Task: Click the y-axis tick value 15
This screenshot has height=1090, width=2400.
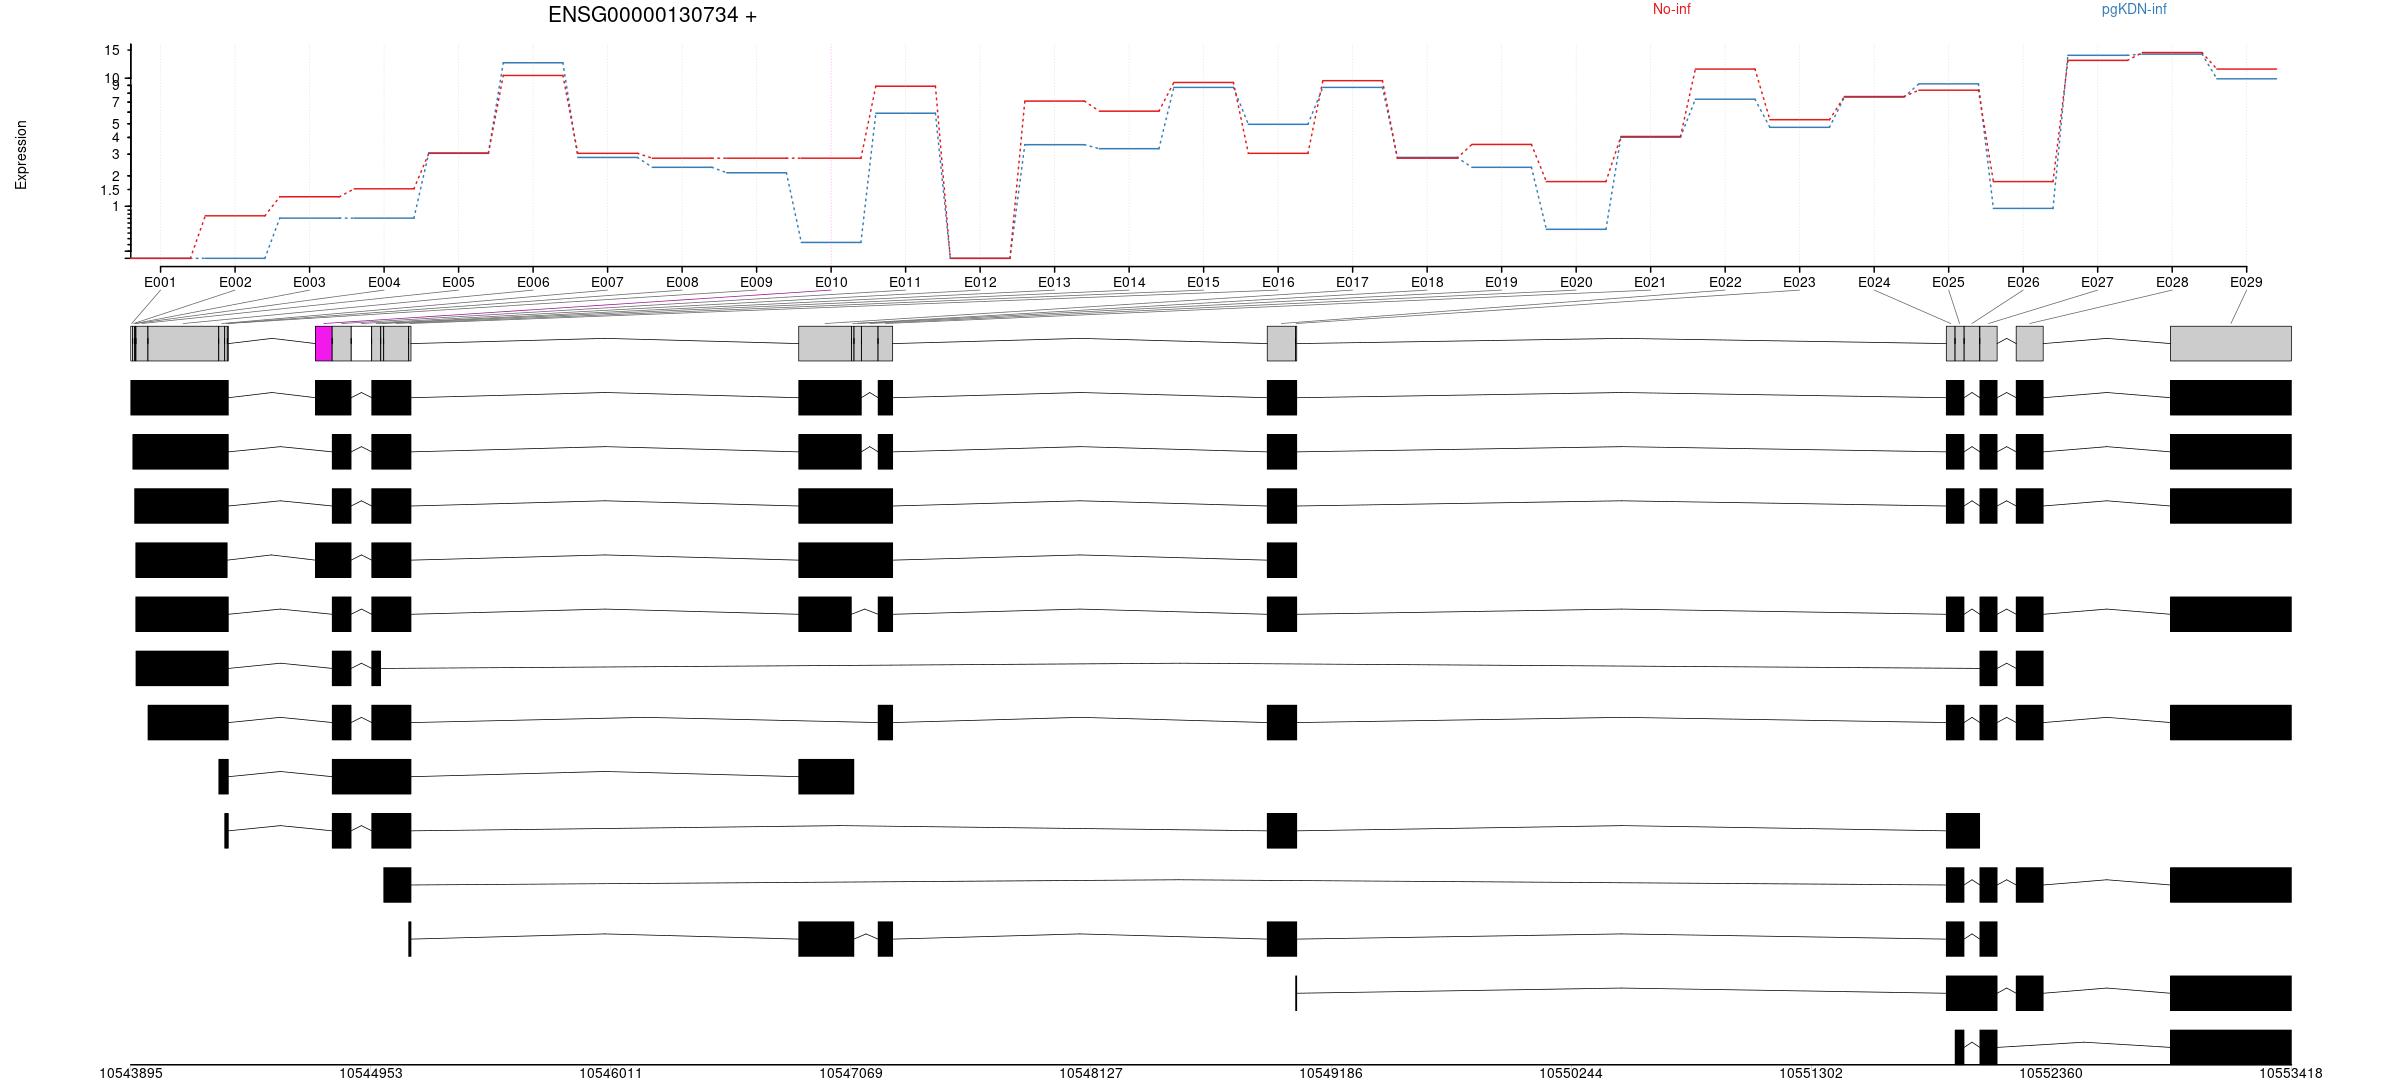Action: pos(111,50)
